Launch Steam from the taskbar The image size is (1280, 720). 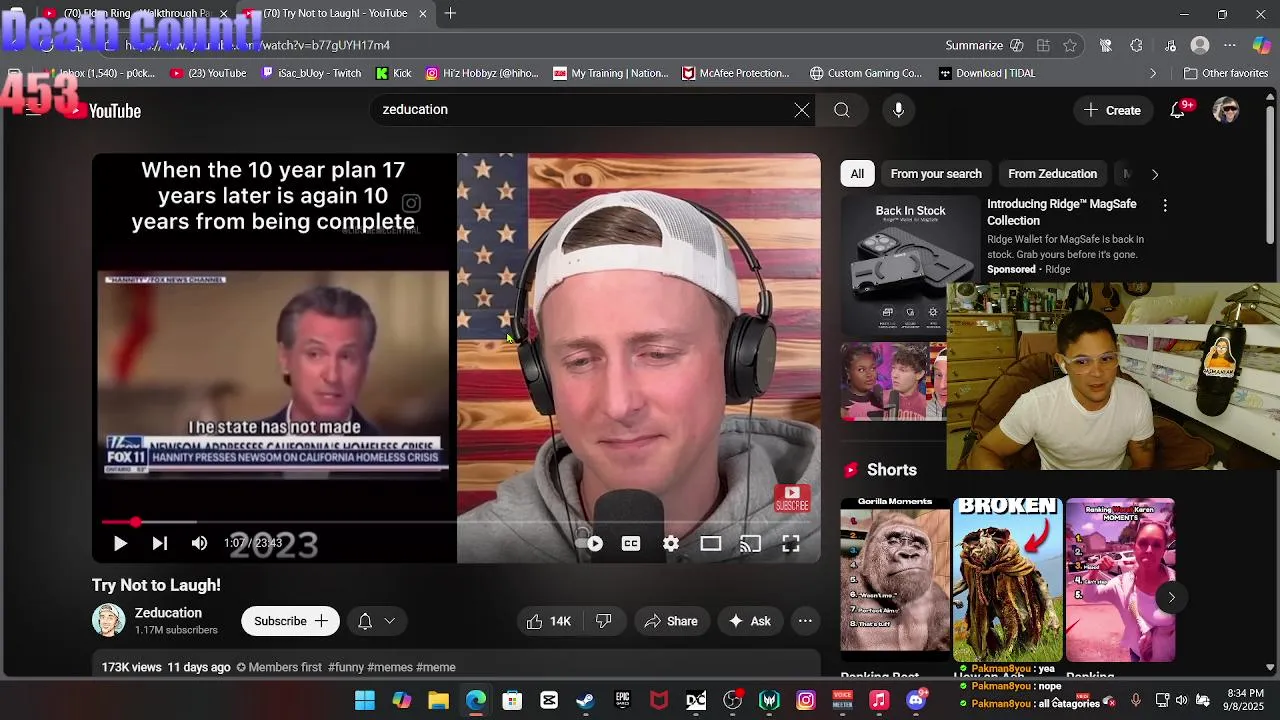tap(585, 700)
